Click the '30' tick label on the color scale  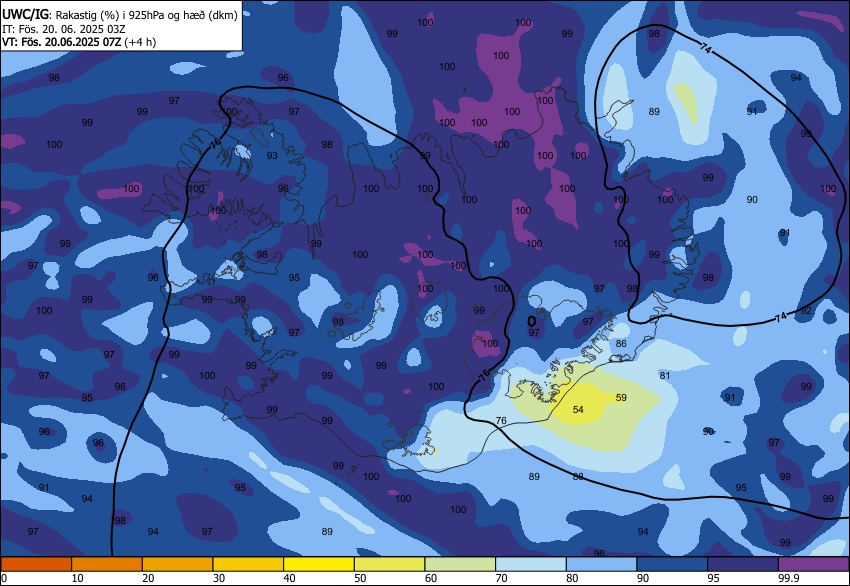point(219,578)
